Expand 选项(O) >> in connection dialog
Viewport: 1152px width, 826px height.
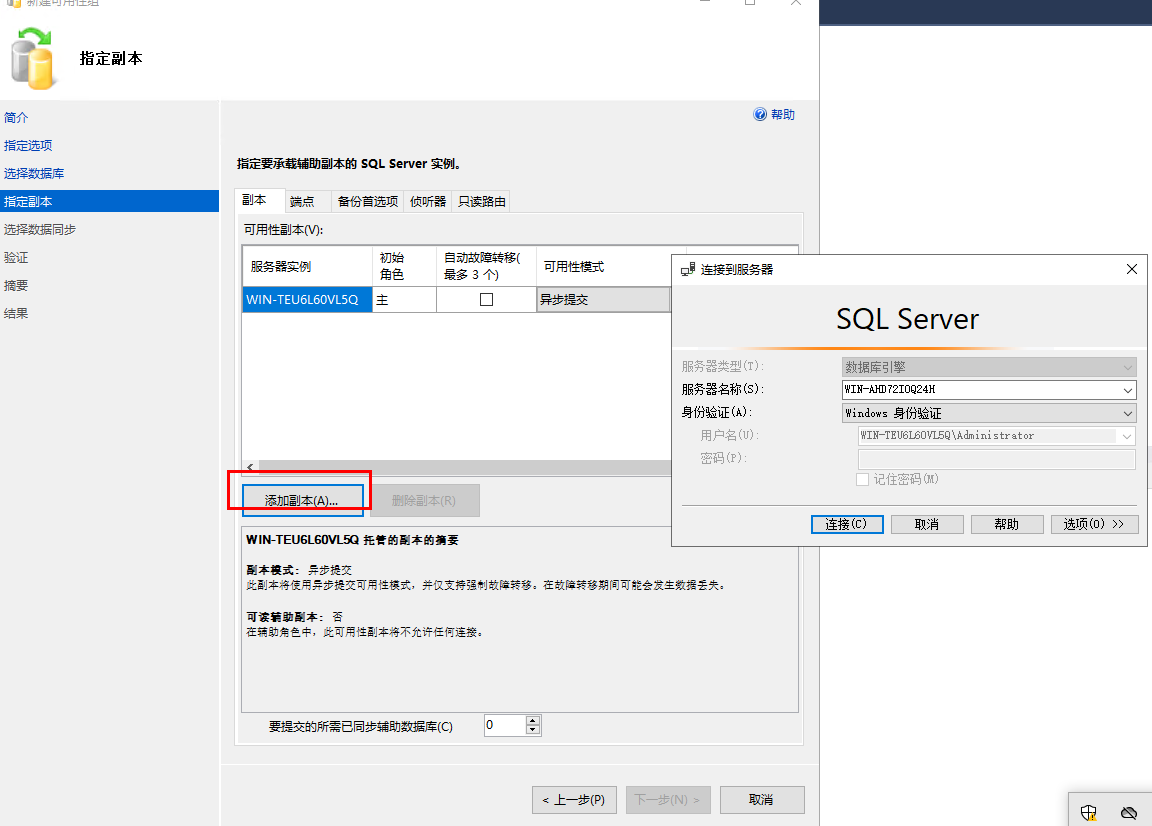(x=1095, y=524)
